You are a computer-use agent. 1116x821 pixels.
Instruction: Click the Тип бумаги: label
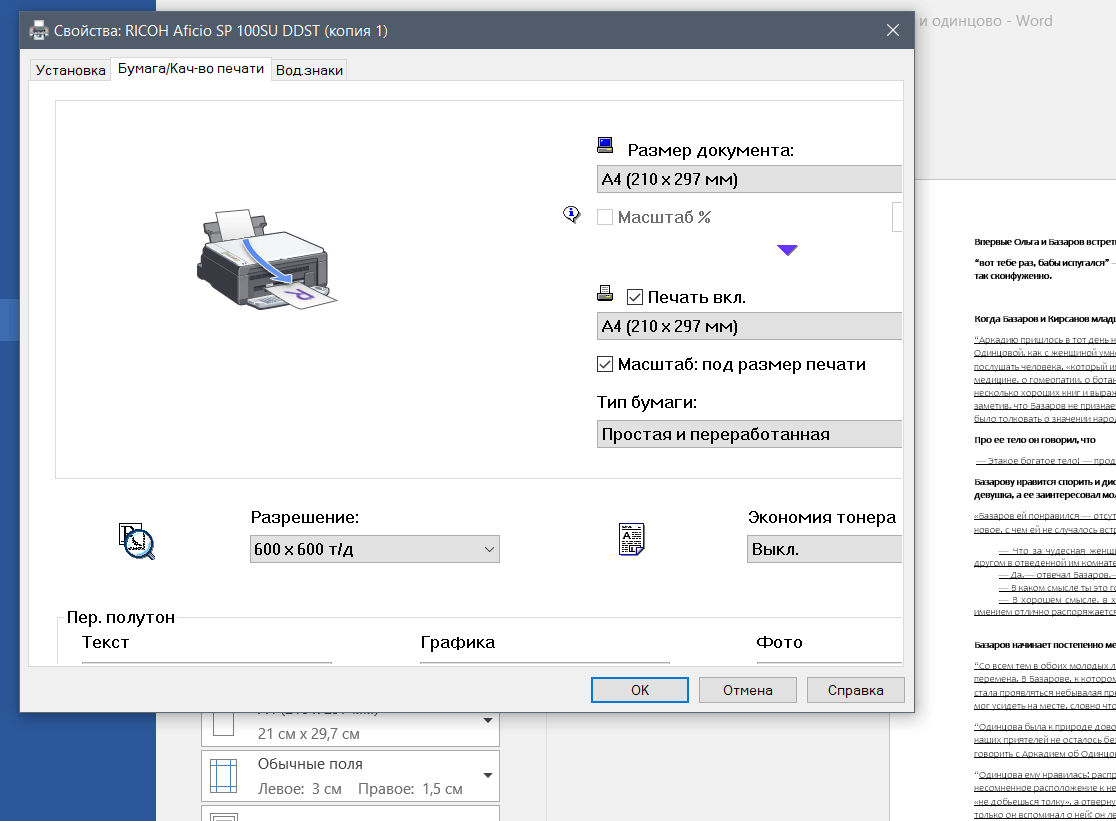(x=646, y=402)
